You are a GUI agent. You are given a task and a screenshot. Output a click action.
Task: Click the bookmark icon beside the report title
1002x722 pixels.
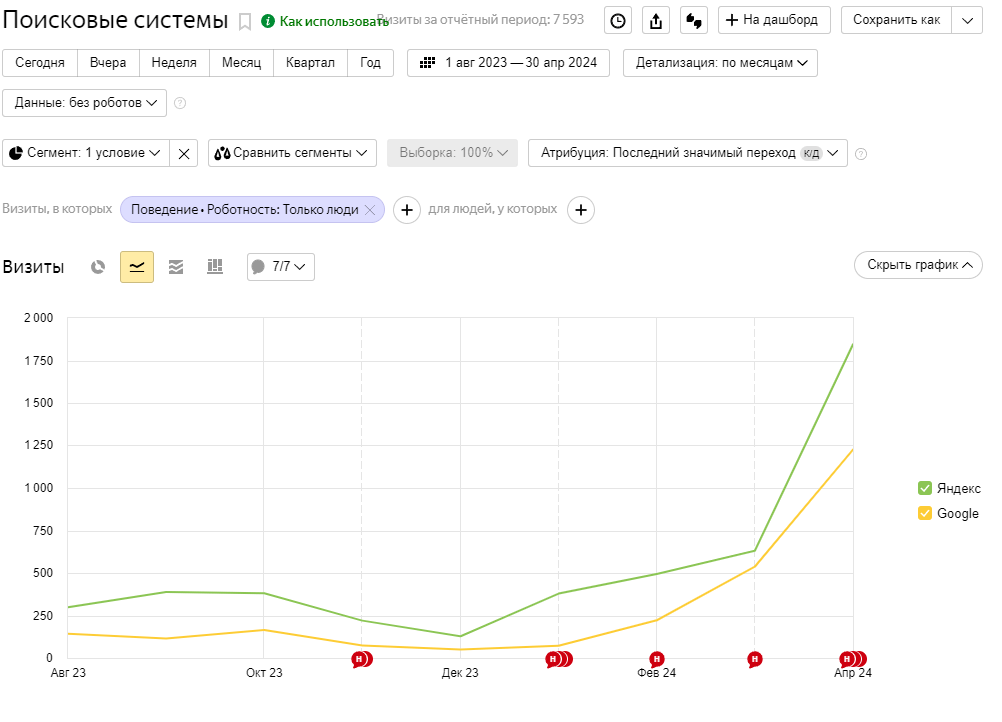(245, 21)
